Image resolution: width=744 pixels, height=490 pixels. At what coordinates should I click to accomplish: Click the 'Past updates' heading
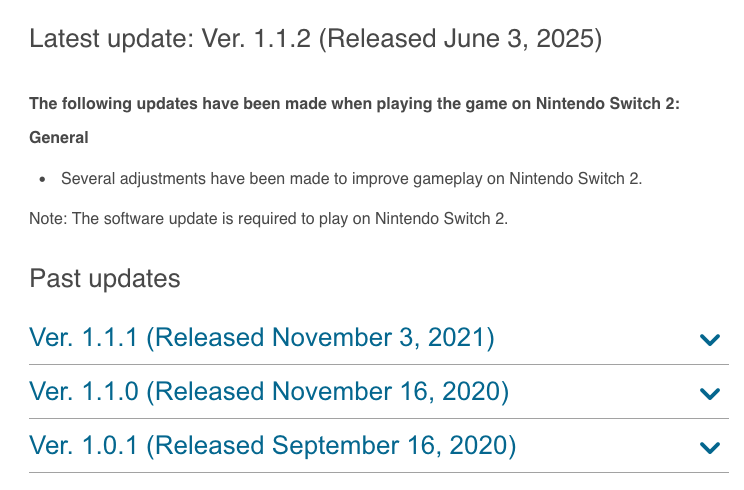105,278
